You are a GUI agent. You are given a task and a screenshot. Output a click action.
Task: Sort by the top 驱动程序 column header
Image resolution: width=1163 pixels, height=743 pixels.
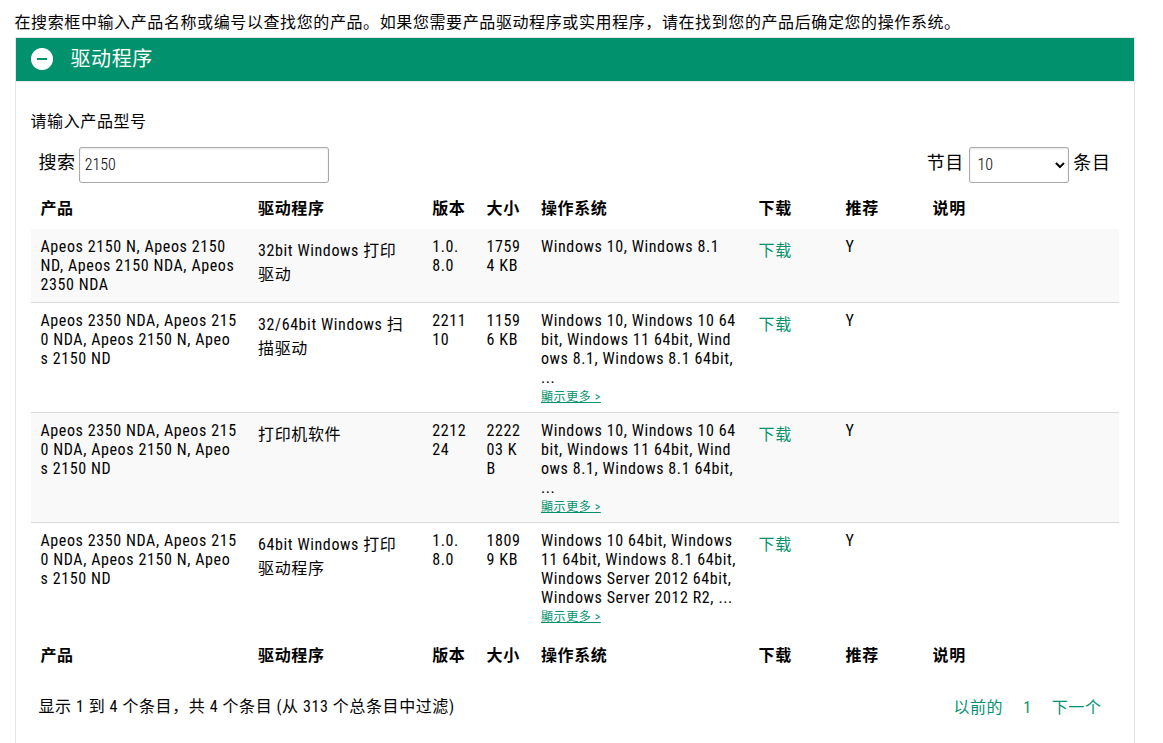(291, 209)
